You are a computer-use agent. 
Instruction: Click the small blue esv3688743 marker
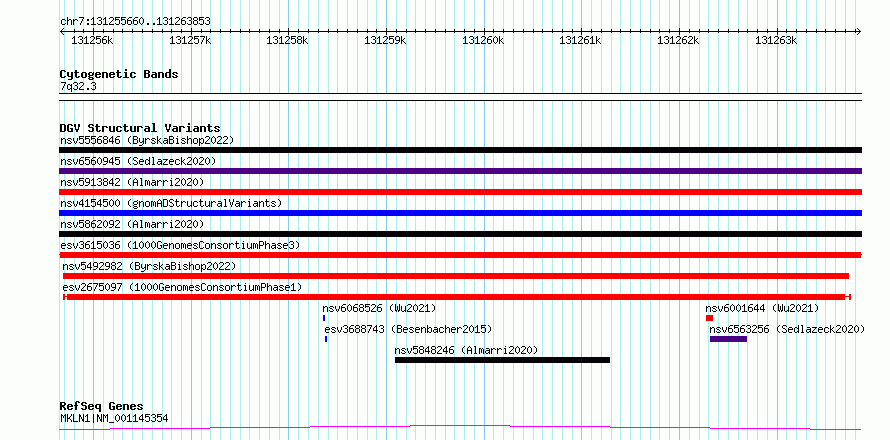tap(326, 339)
